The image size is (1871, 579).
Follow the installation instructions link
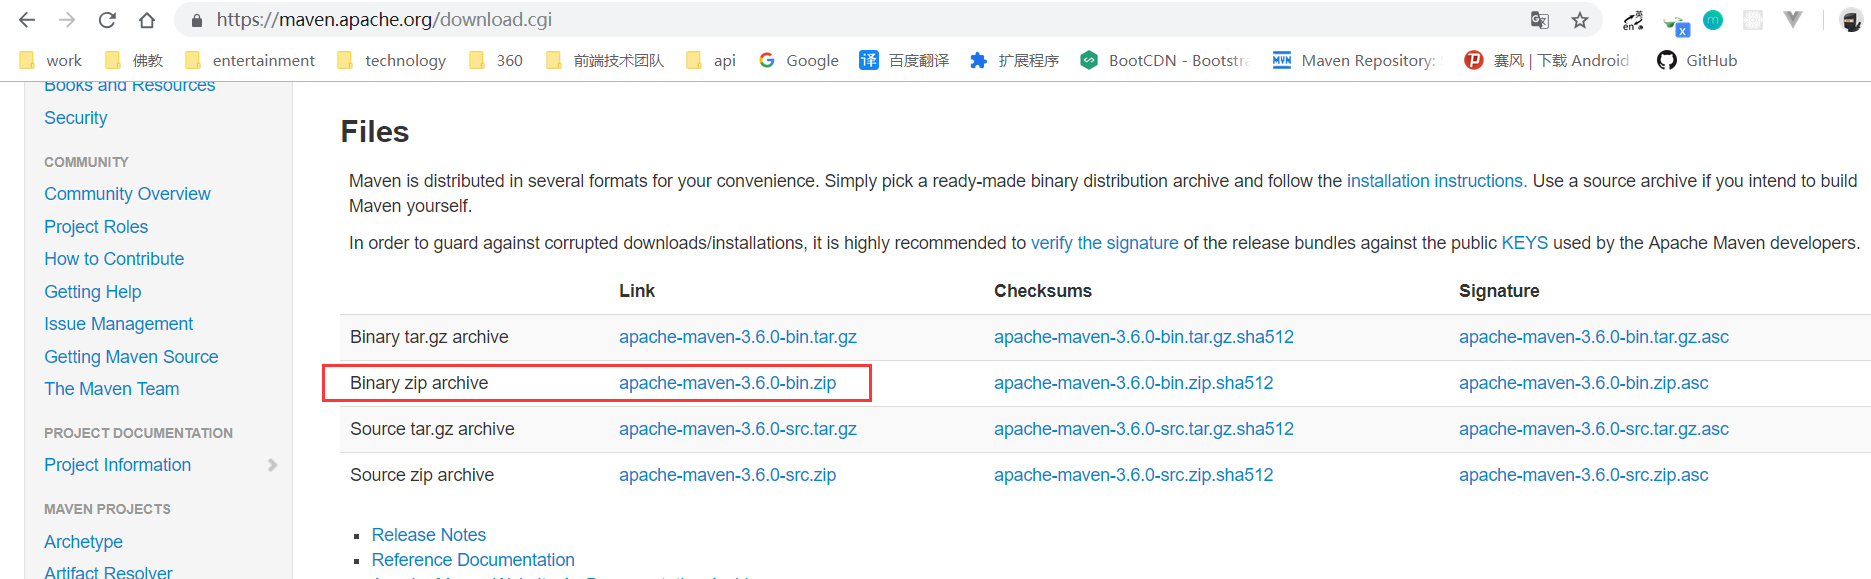1435,181
